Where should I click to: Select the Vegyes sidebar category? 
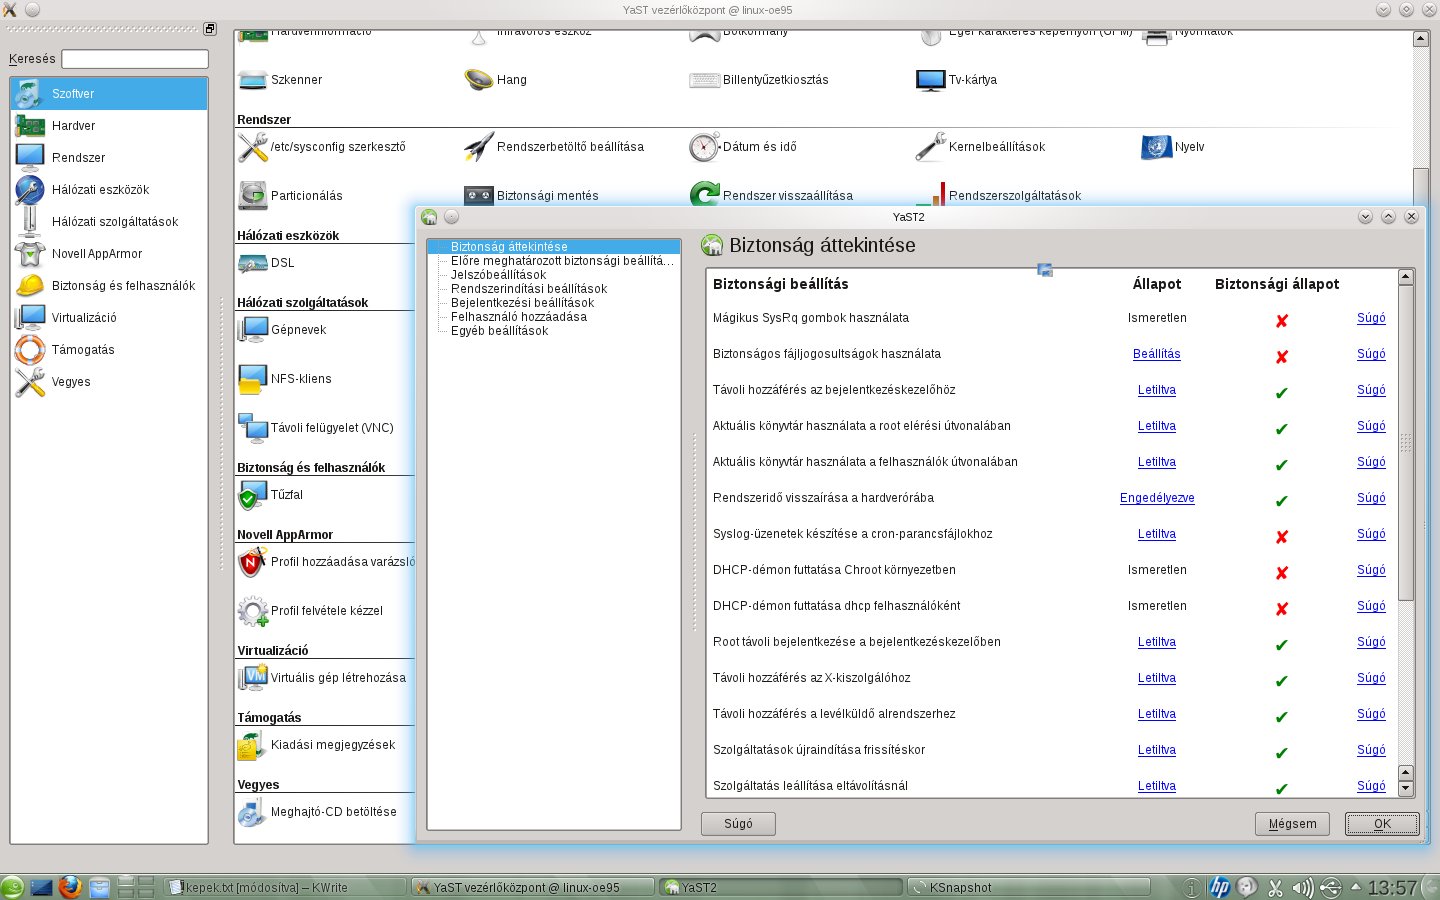click(109, 382)
